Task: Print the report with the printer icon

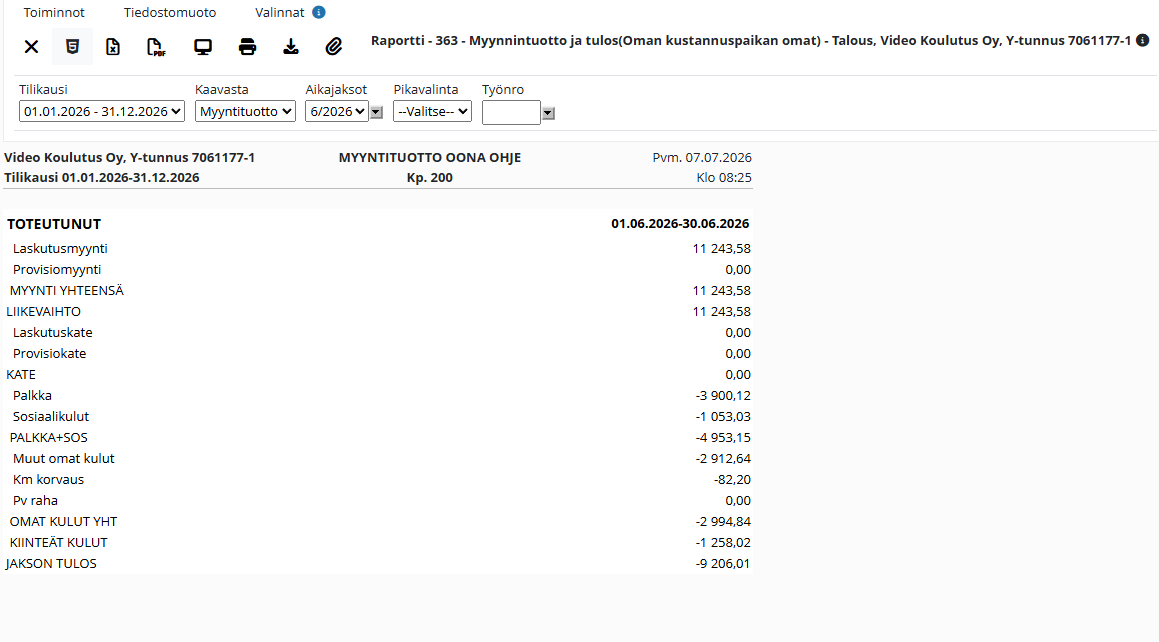Action: click(x=247, y=47)
